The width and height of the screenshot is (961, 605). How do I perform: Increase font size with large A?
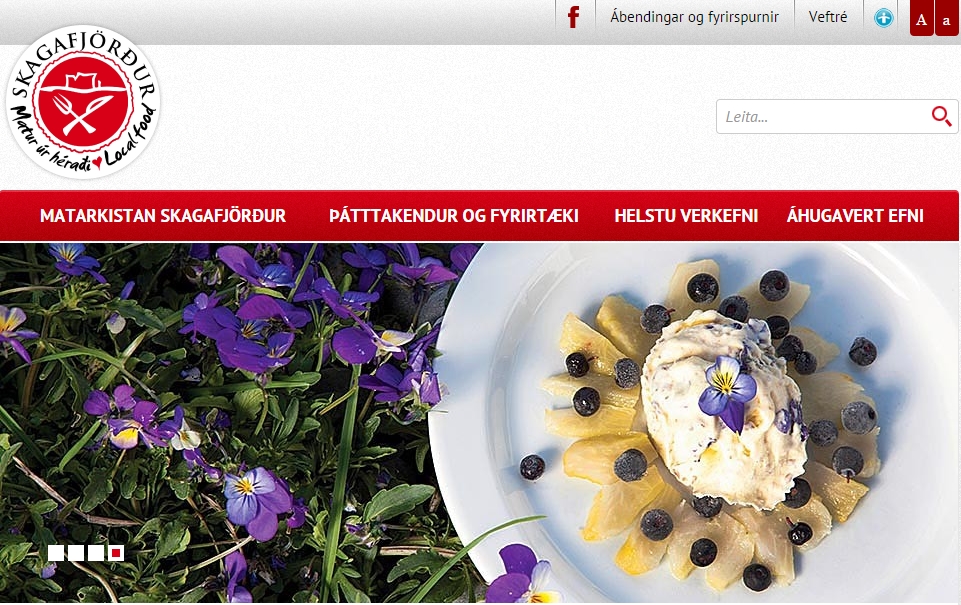pyautogui.click(x=921, y=18)
